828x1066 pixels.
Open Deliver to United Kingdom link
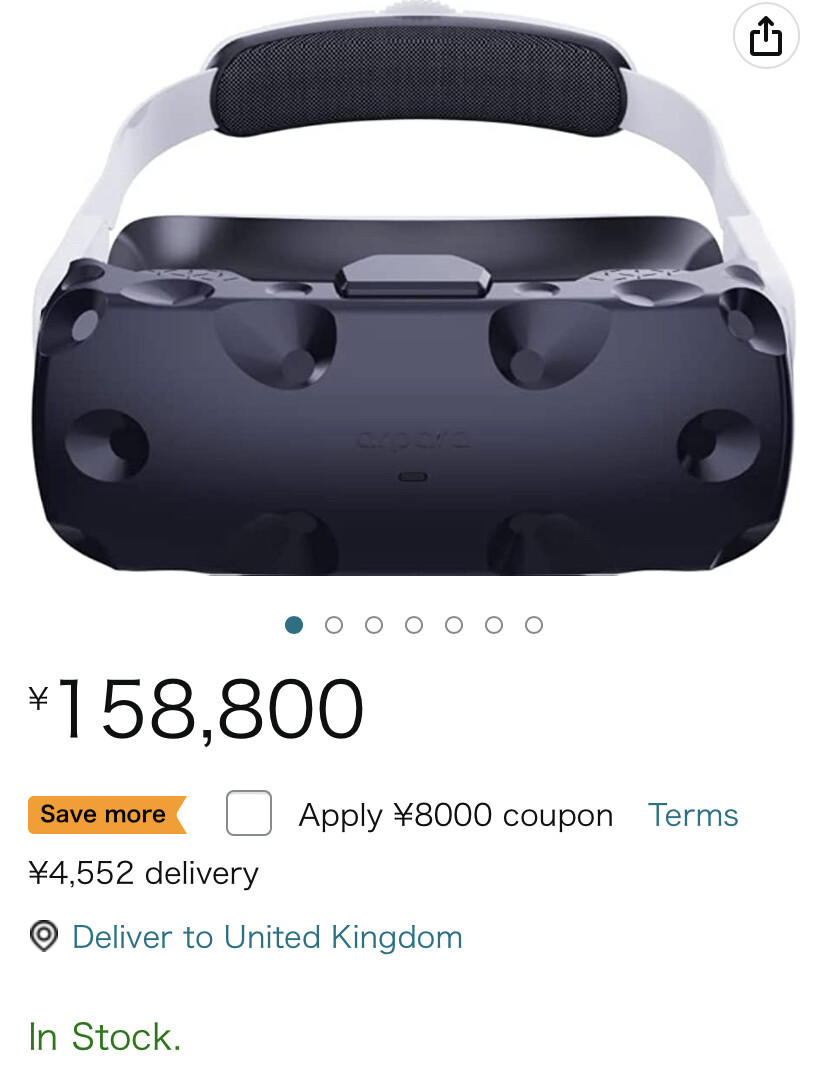coord(268,937)
